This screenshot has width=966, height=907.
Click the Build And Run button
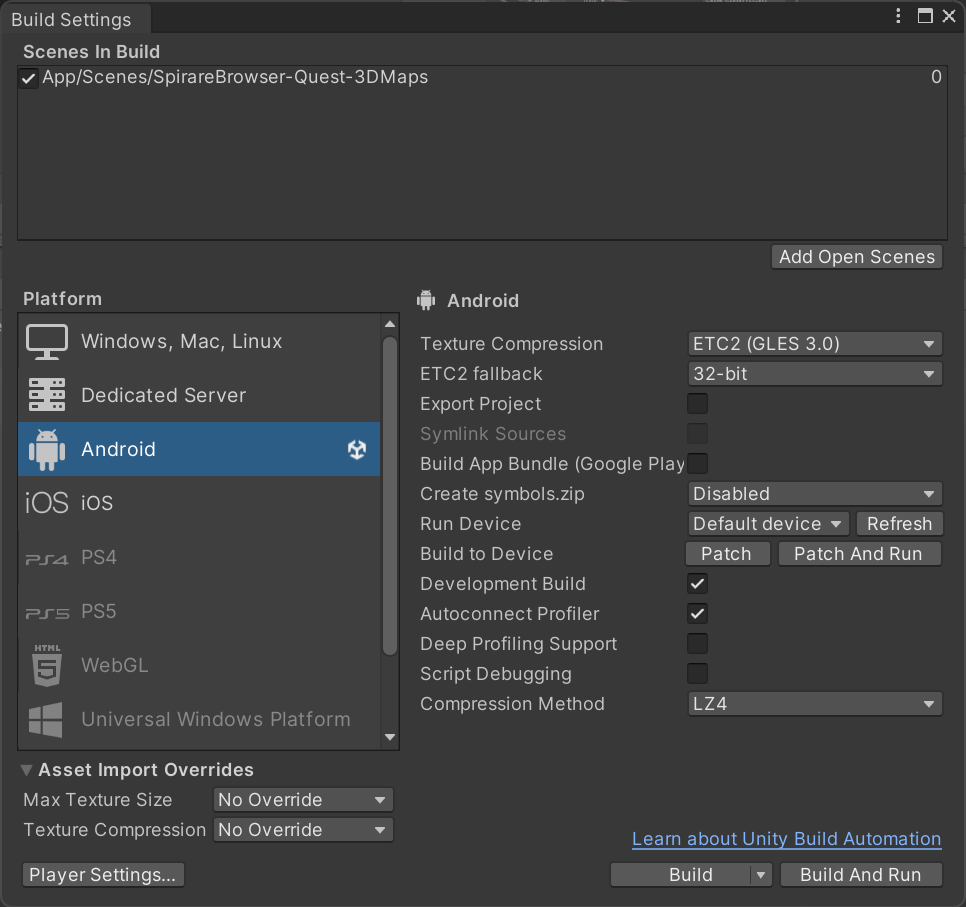click(861, 875)
